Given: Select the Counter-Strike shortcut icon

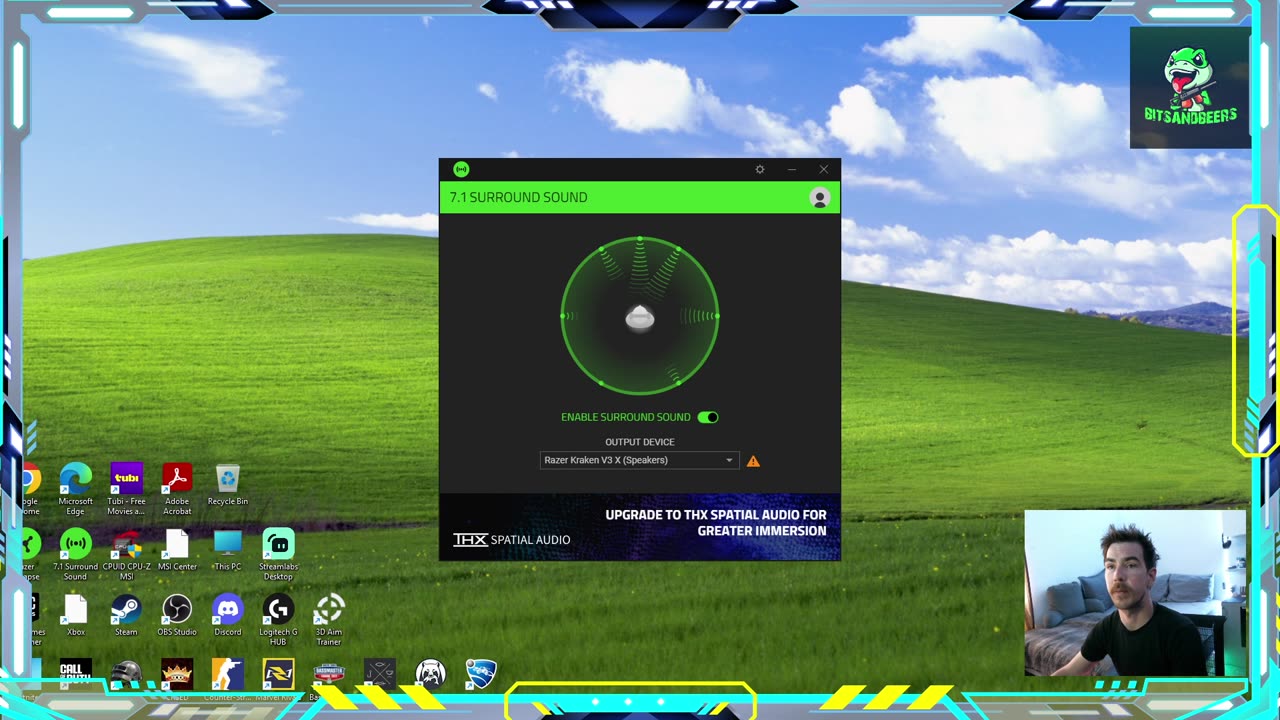Looking at the screenshot, I should (228, 674).
